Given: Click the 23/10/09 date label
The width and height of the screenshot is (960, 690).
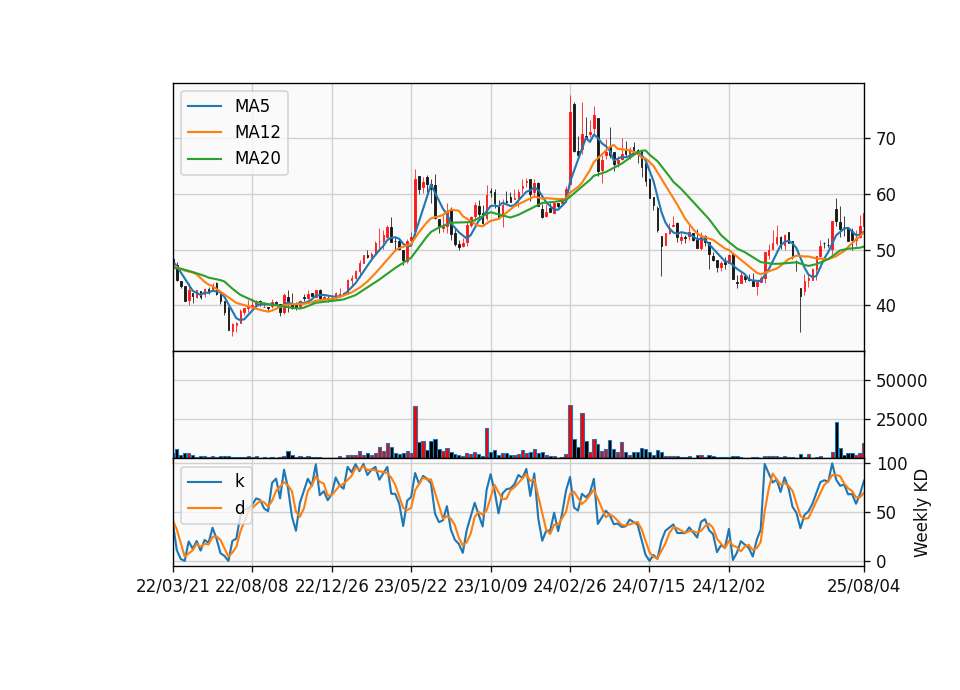Looking at the screenshot, I should pyautogui.click(x=490, y=586).
